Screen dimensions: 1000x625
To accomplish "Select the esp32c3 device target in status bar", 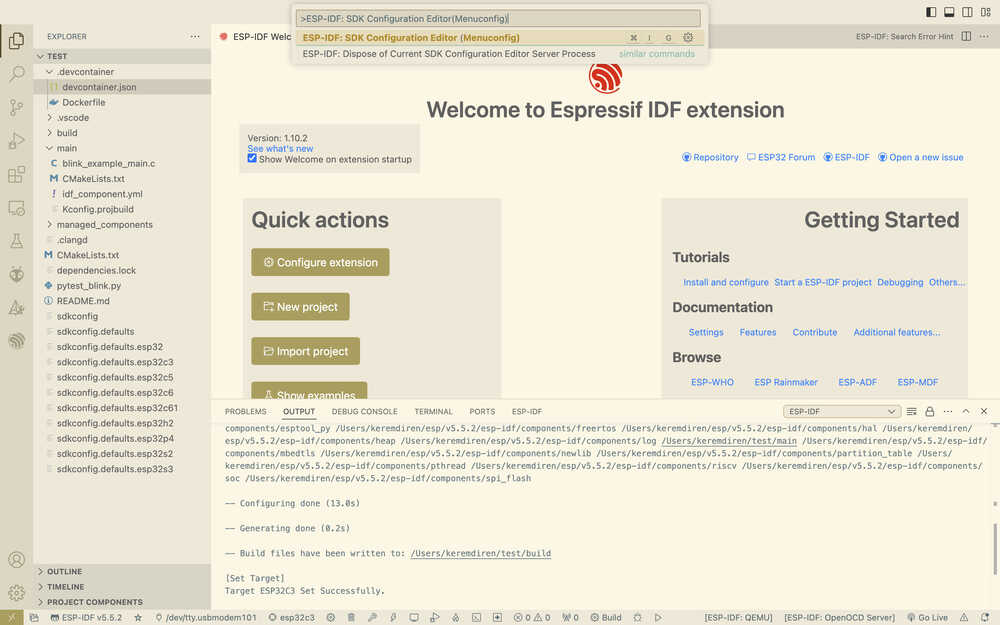I will coord(292,617).
